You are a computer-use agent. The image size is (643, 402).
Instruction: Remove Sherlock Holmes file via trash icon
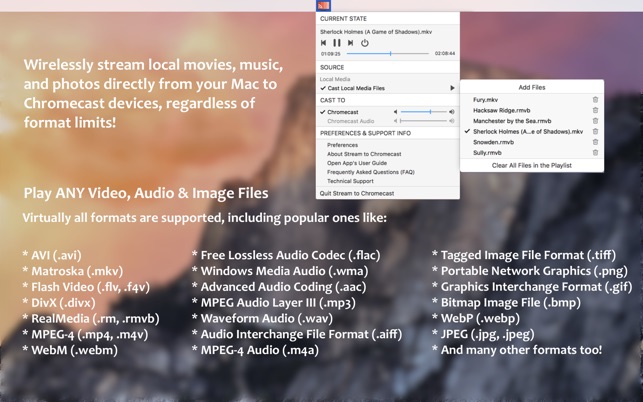pyautogui.click(x=595, y=132)
